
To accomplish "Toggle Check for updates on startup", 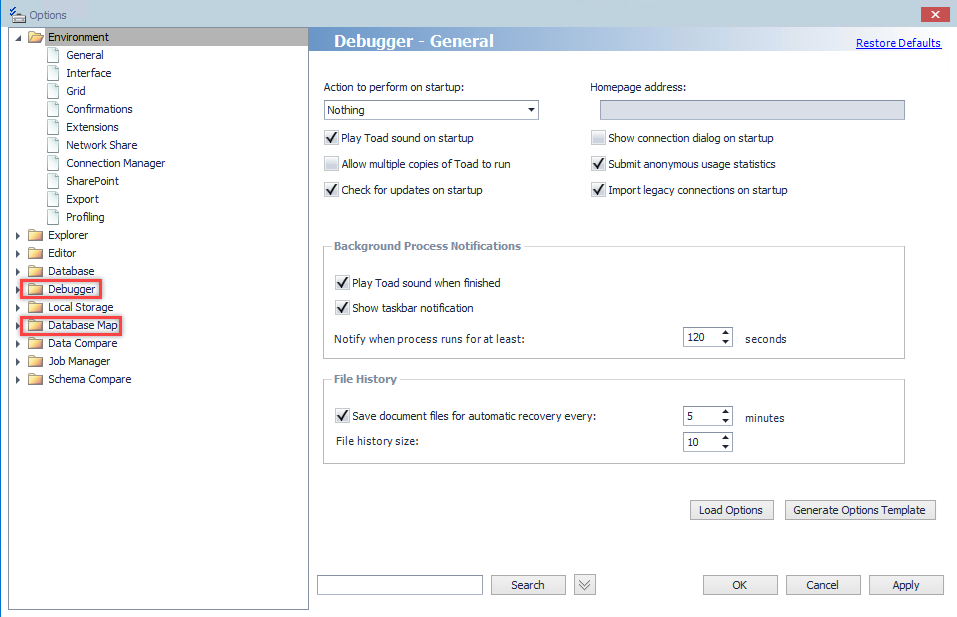I will [x=331, y=190].
